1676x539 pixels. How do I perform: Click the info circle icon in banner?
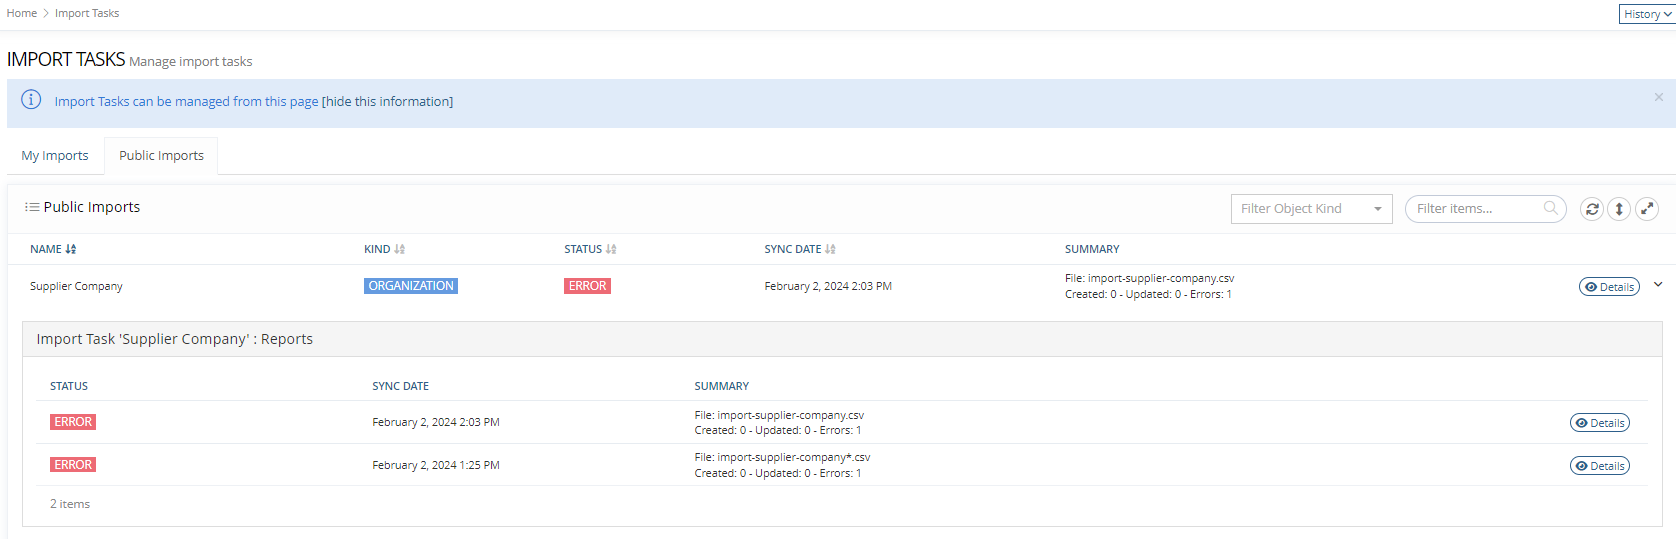click(x=31, y=100)
